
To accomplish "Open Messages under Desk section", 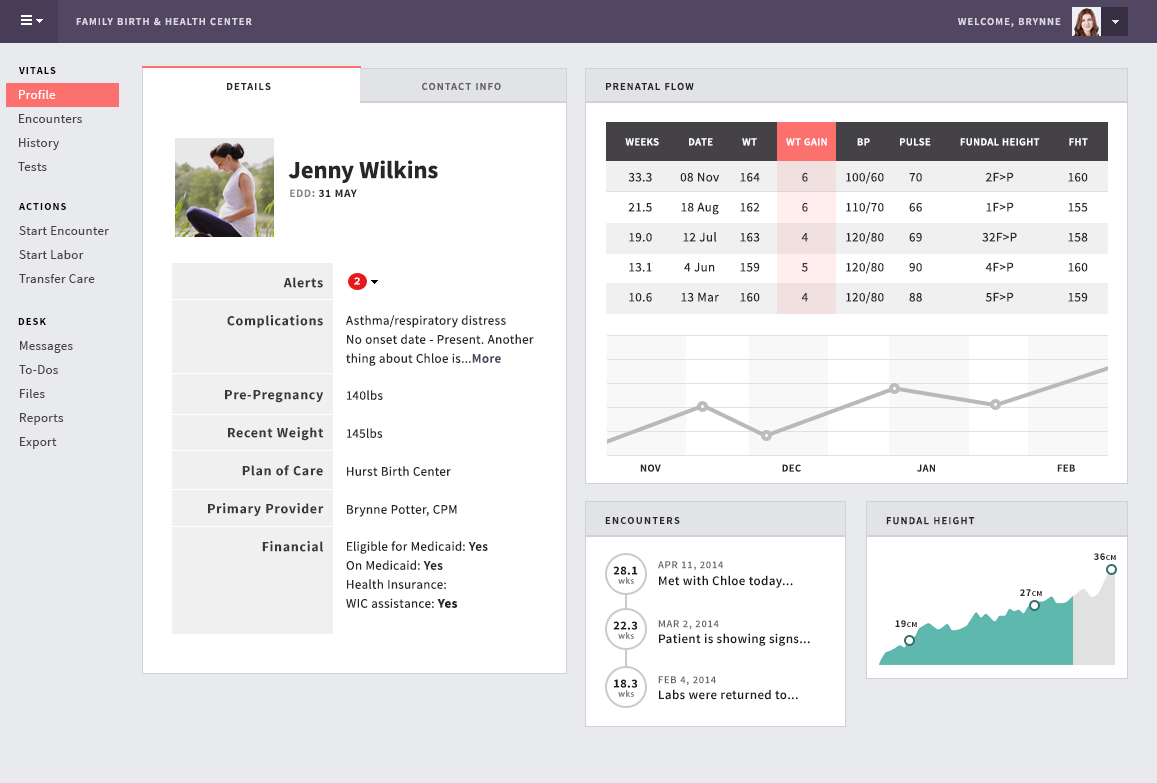I will [46, 346].
